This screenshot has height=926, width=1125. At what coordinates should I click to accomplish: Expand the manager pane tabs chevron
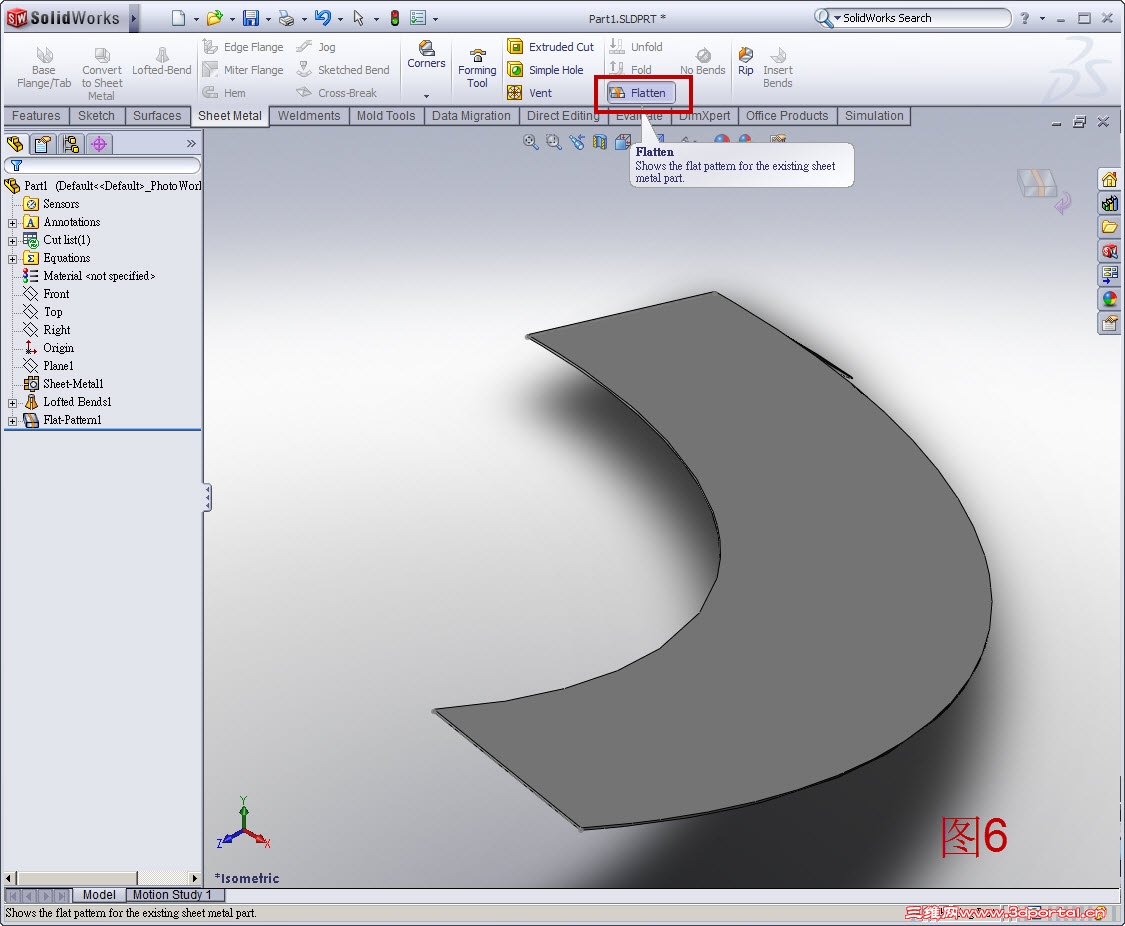click(191, 143)
